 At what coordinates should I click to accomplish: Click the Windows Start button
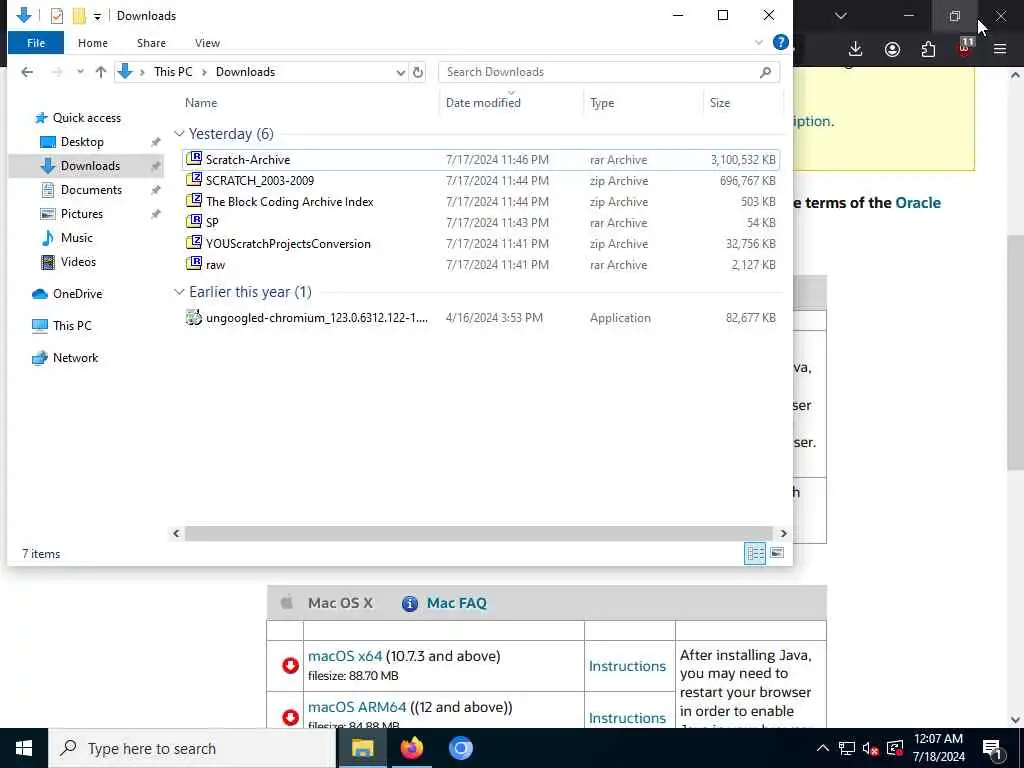point(24,748)
